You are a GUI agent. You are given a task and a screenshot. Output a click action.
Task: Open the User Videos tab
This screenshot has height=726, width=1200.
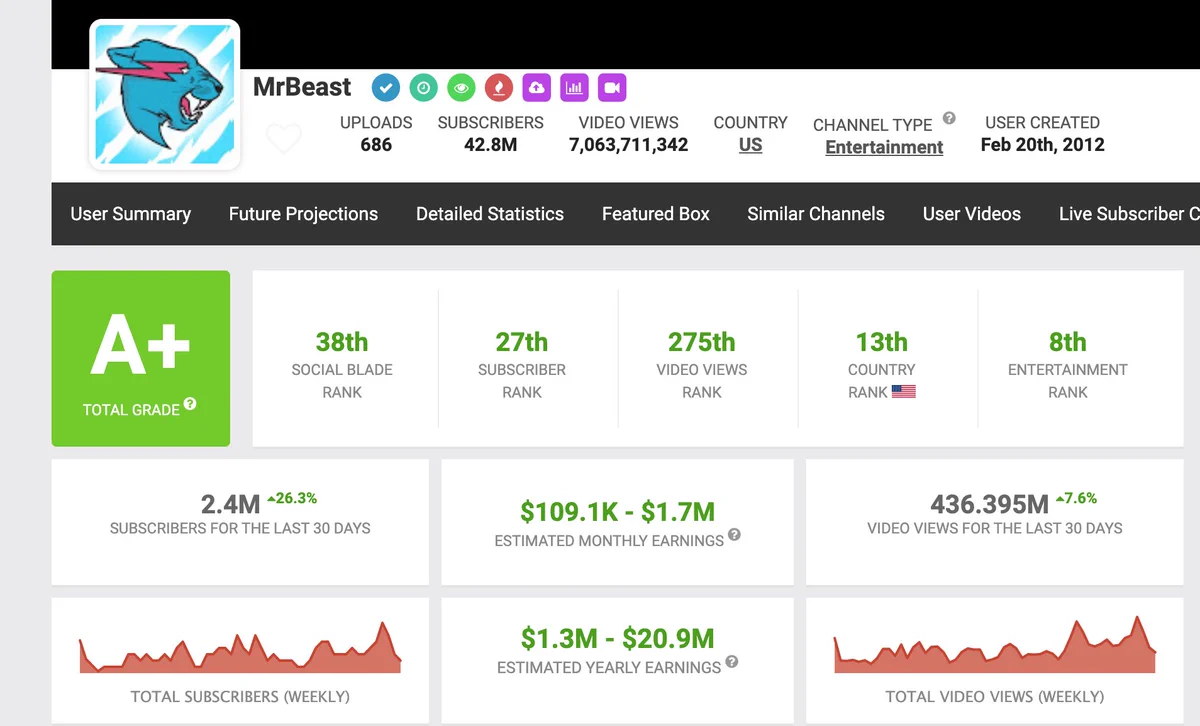[x=972, y=214]
